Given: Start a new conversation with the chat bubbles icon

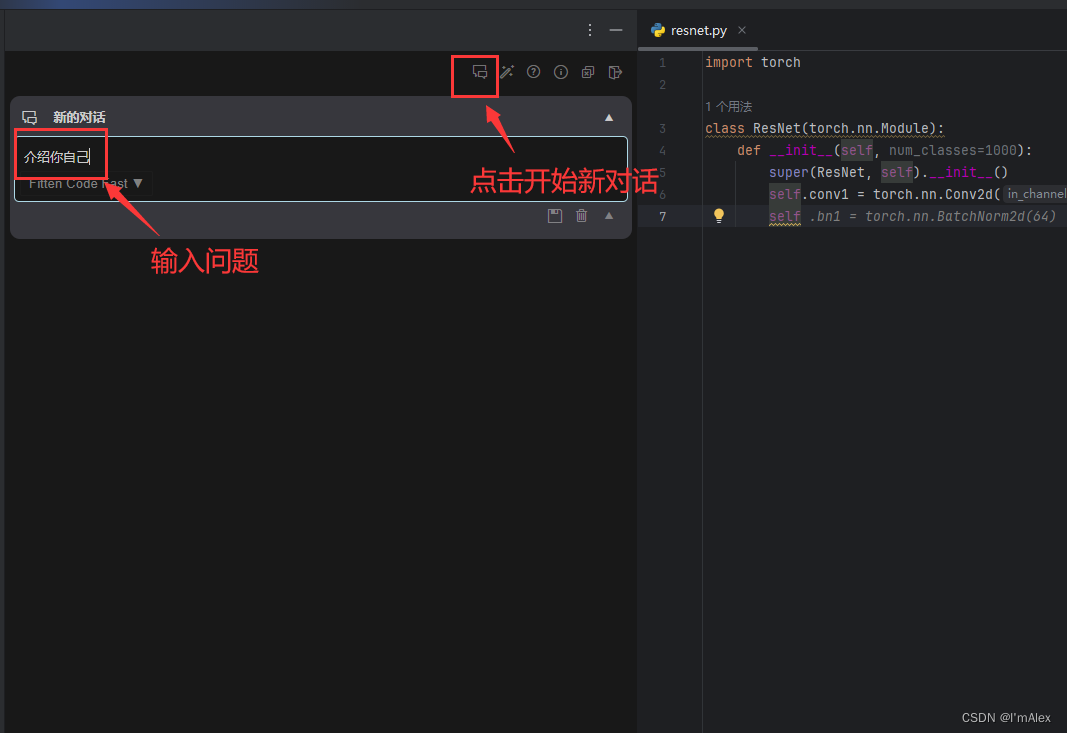Looking at the screenshot, I should pyautogui.click(x=478, y=72).
